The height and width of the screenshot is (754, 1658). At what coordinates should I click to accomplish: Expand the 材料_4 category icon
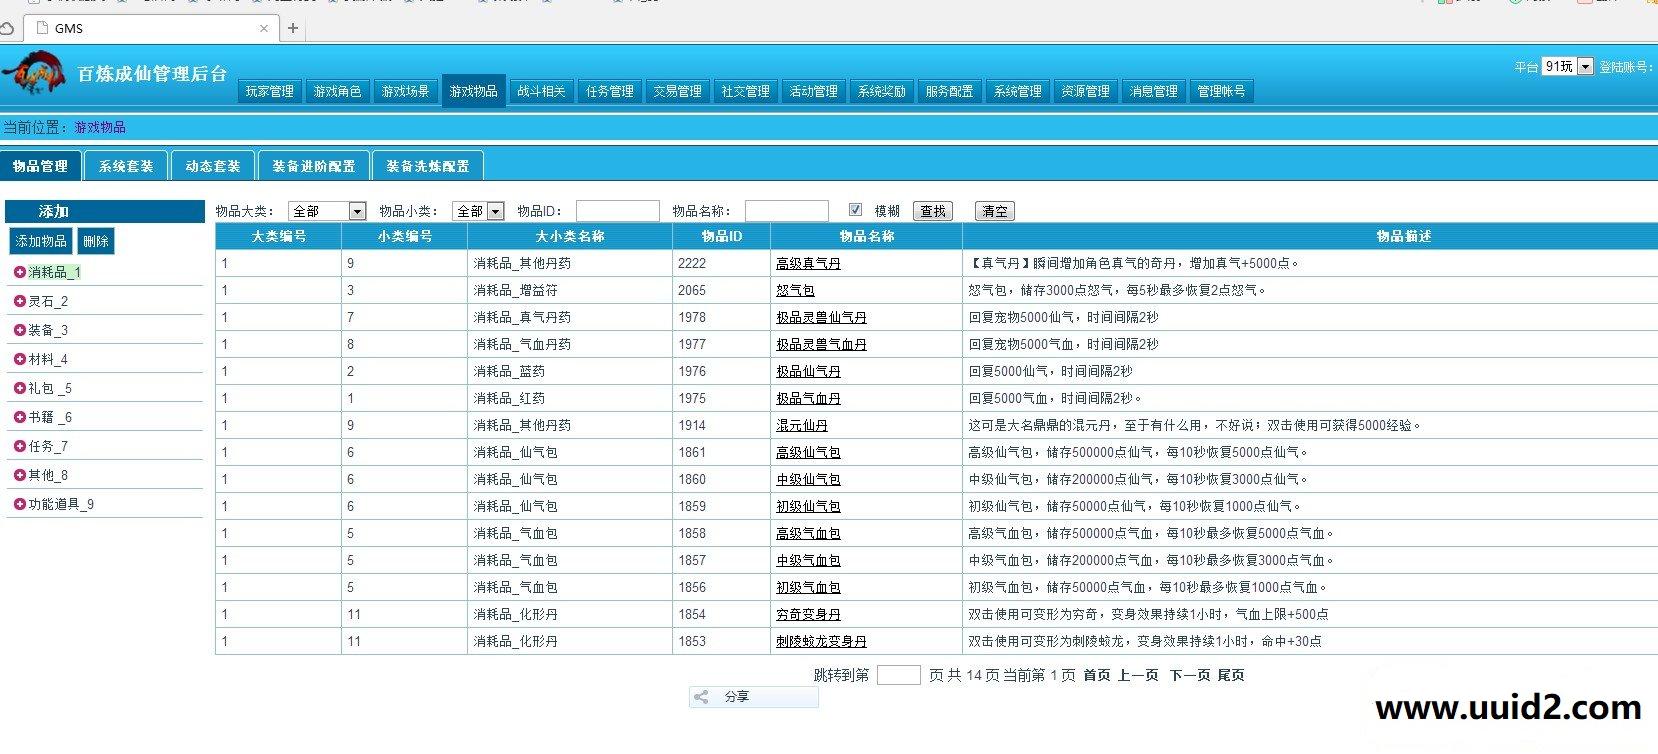(x=19, y=359)
